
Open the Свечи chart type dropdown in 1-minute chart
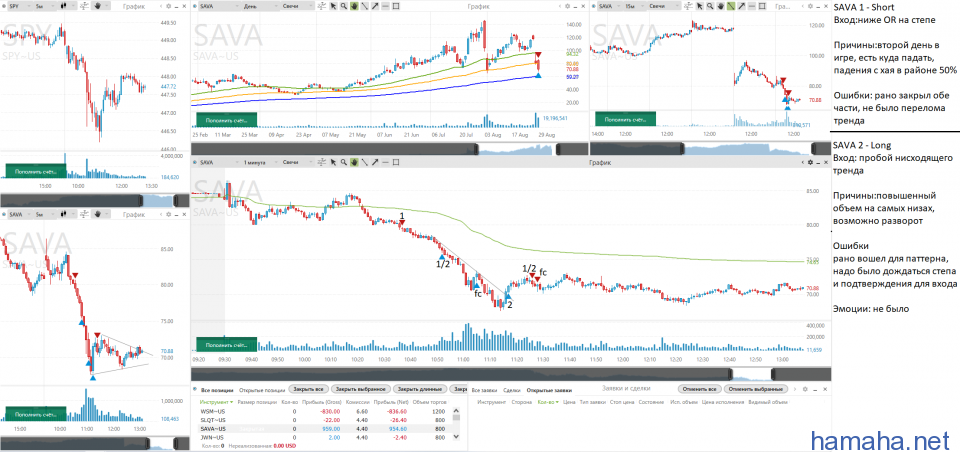pyautogui.click(x=298, y=162)
